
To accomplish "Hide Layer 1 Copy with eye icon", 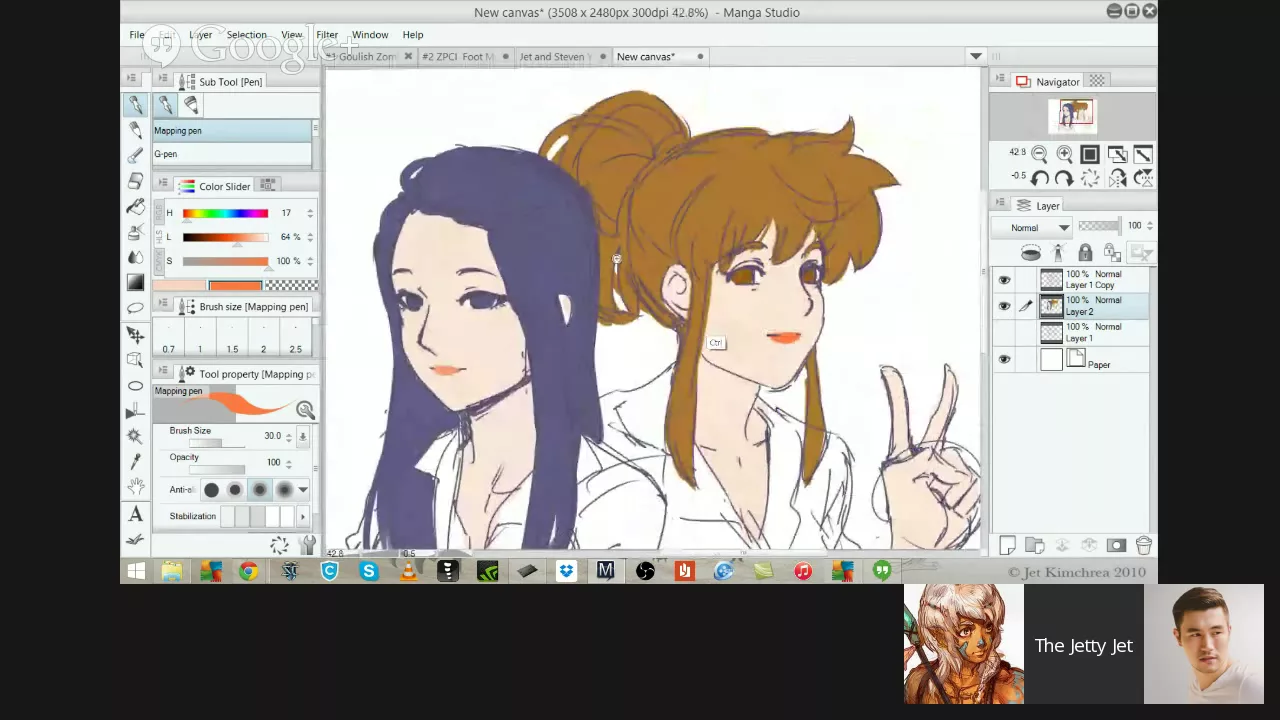I will point(1004,280).
